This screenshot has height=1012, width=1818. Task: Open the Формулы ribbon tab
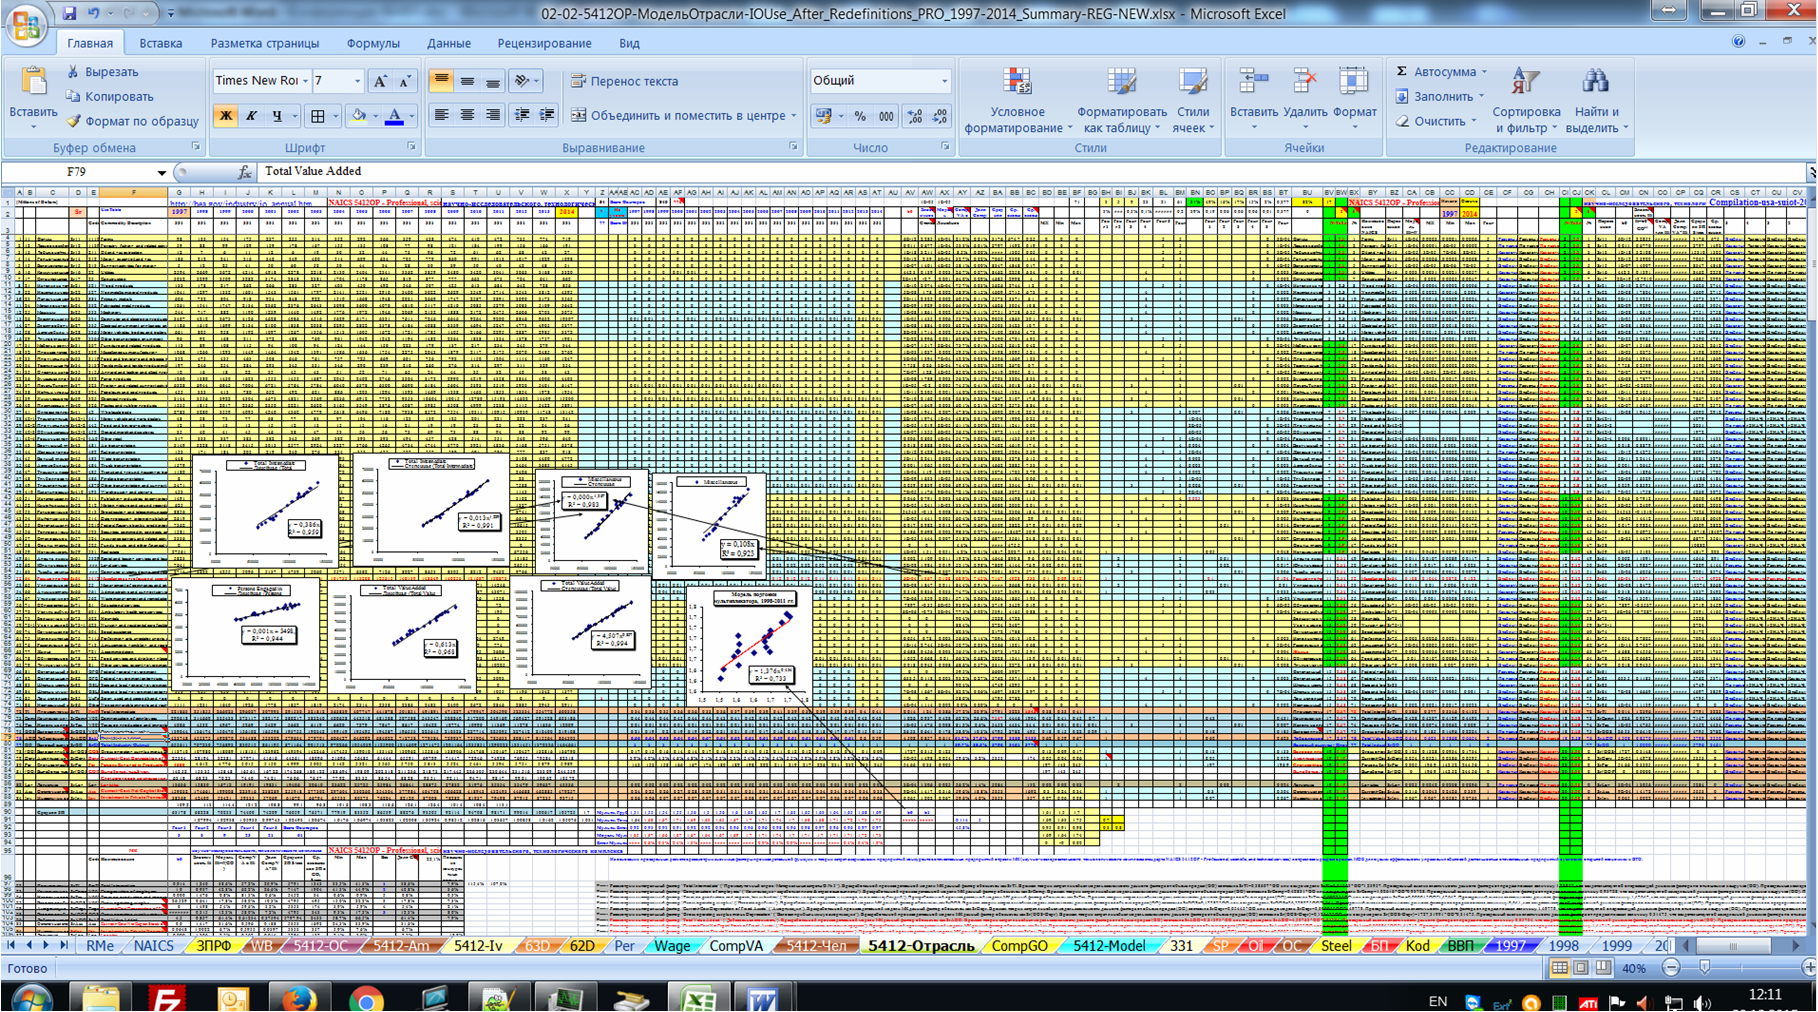click(x=372, y=43)
